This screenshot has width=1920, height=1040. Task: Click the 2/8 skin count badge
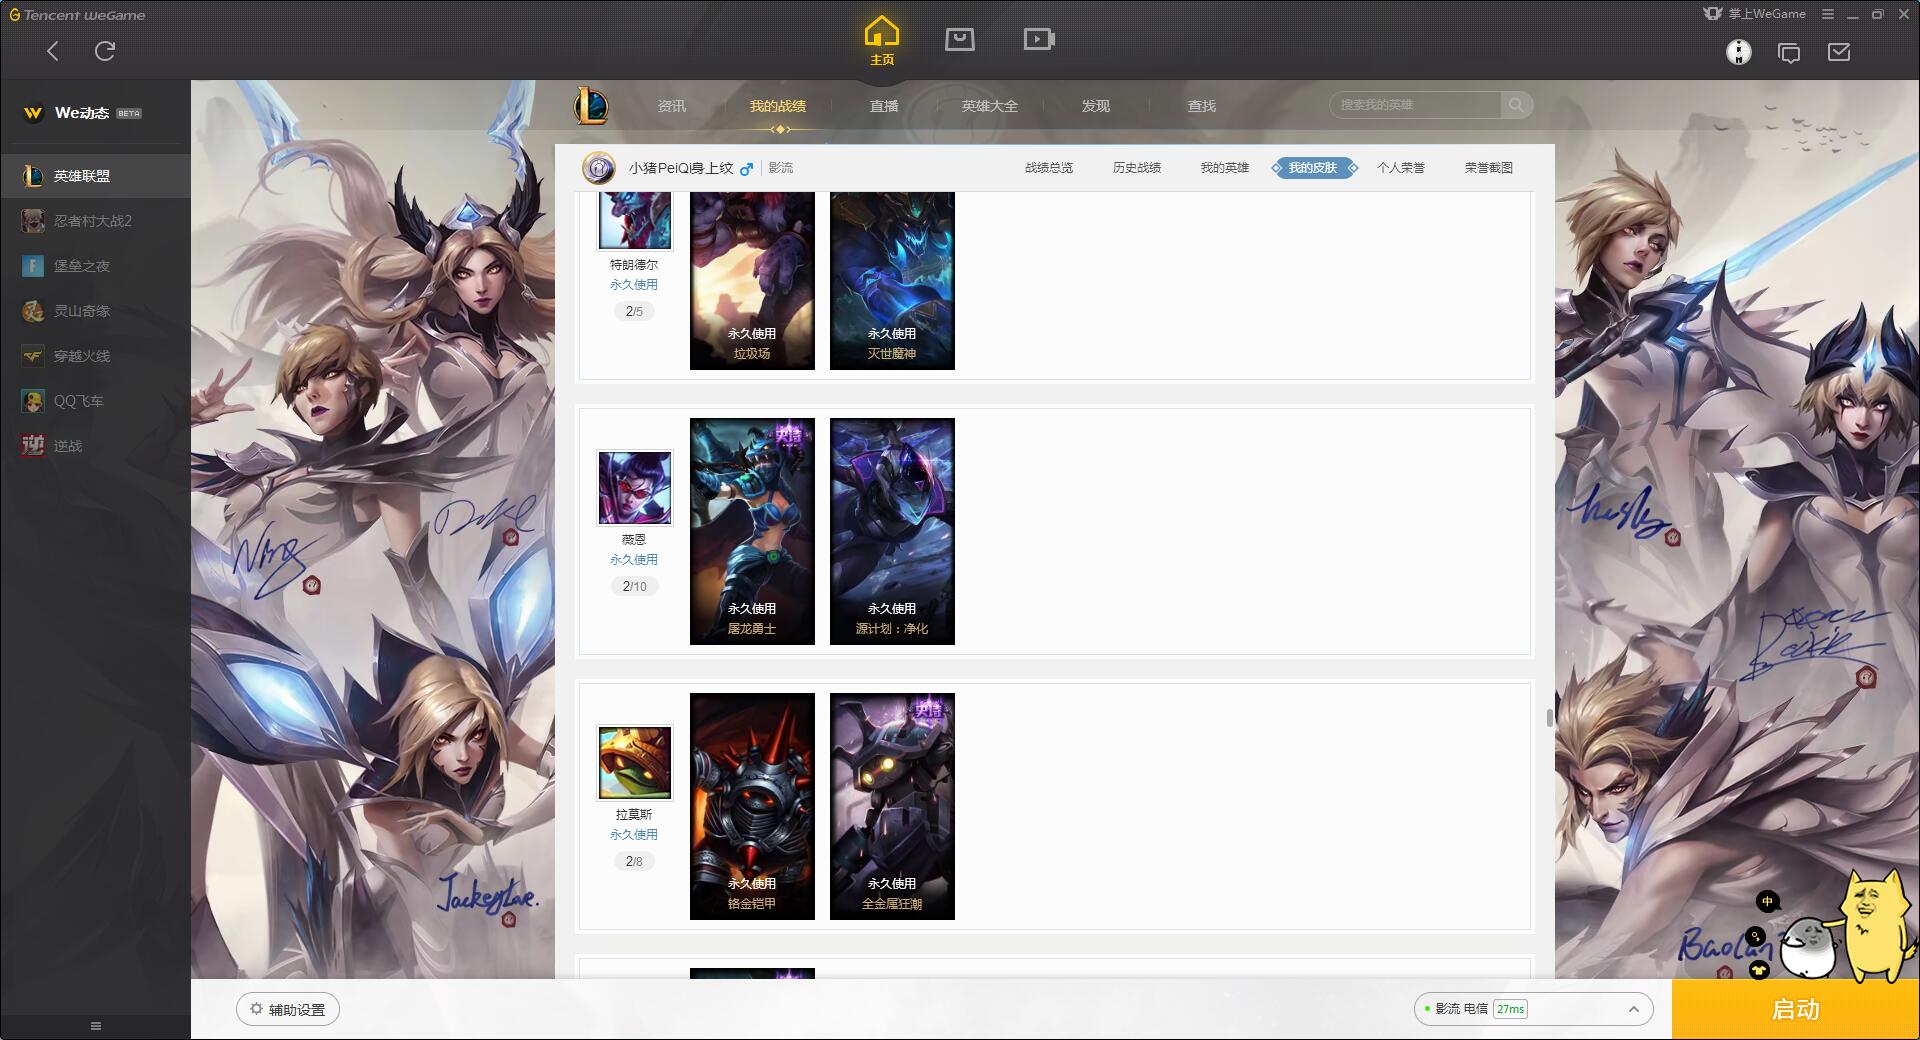[634, 861]
